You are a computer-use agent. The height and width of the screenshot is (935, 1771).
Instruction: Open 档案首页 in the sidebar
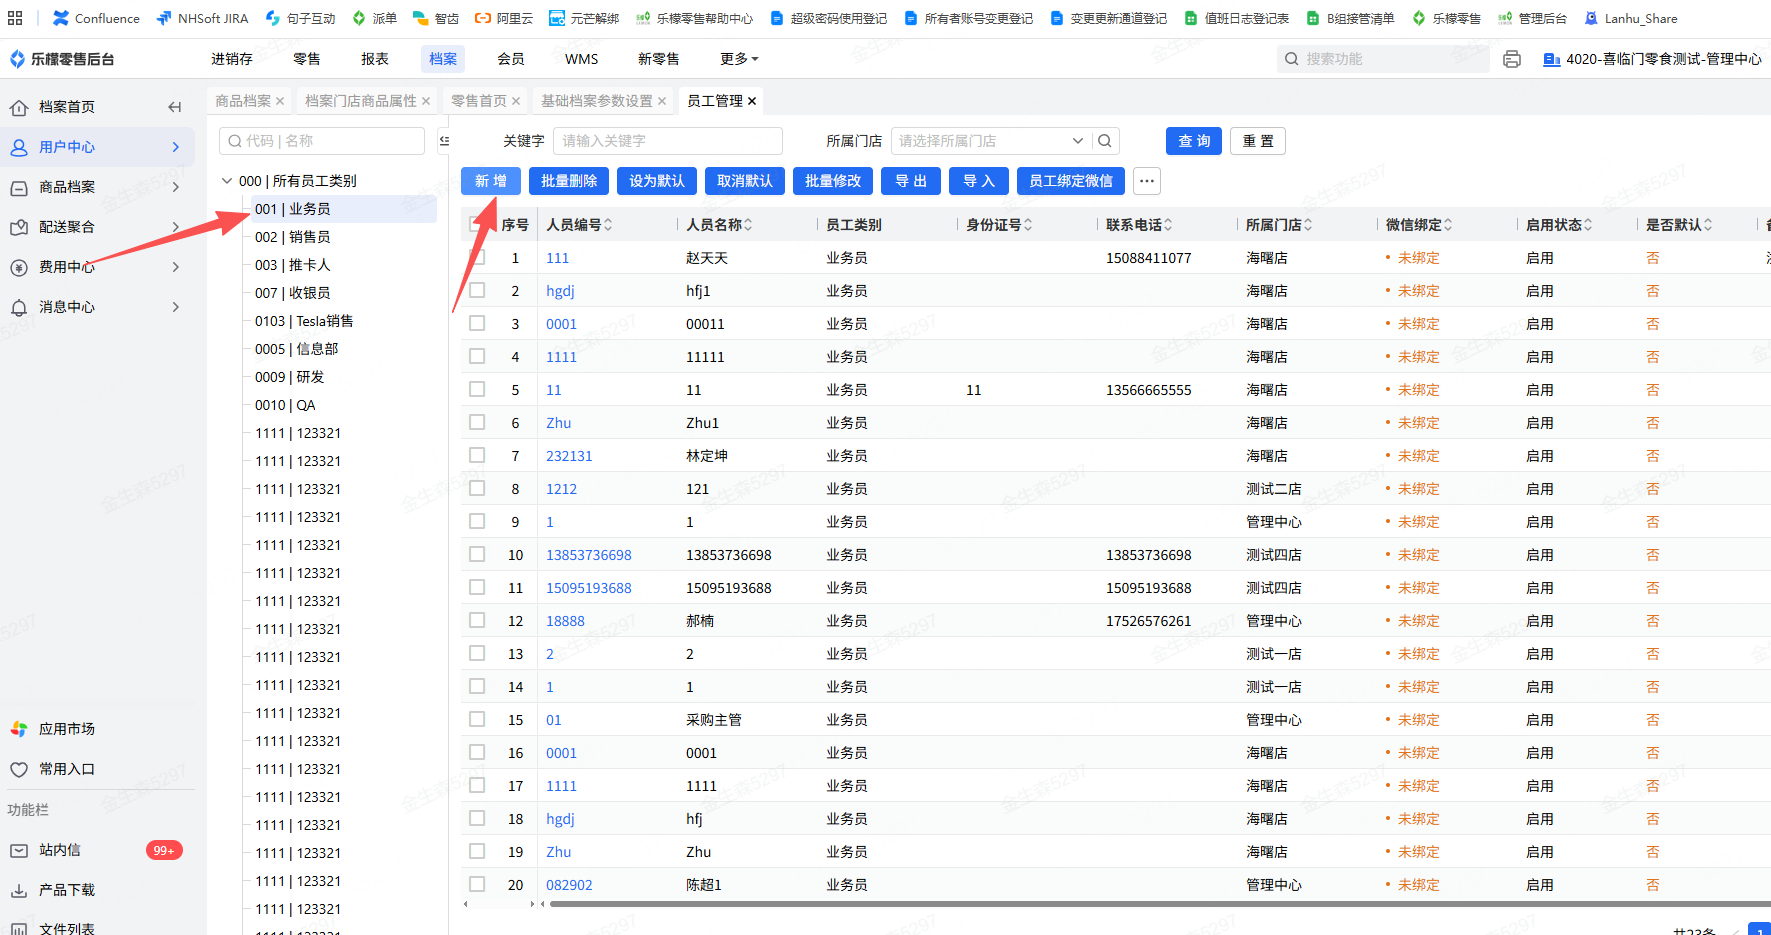click(x=67, y=107)
